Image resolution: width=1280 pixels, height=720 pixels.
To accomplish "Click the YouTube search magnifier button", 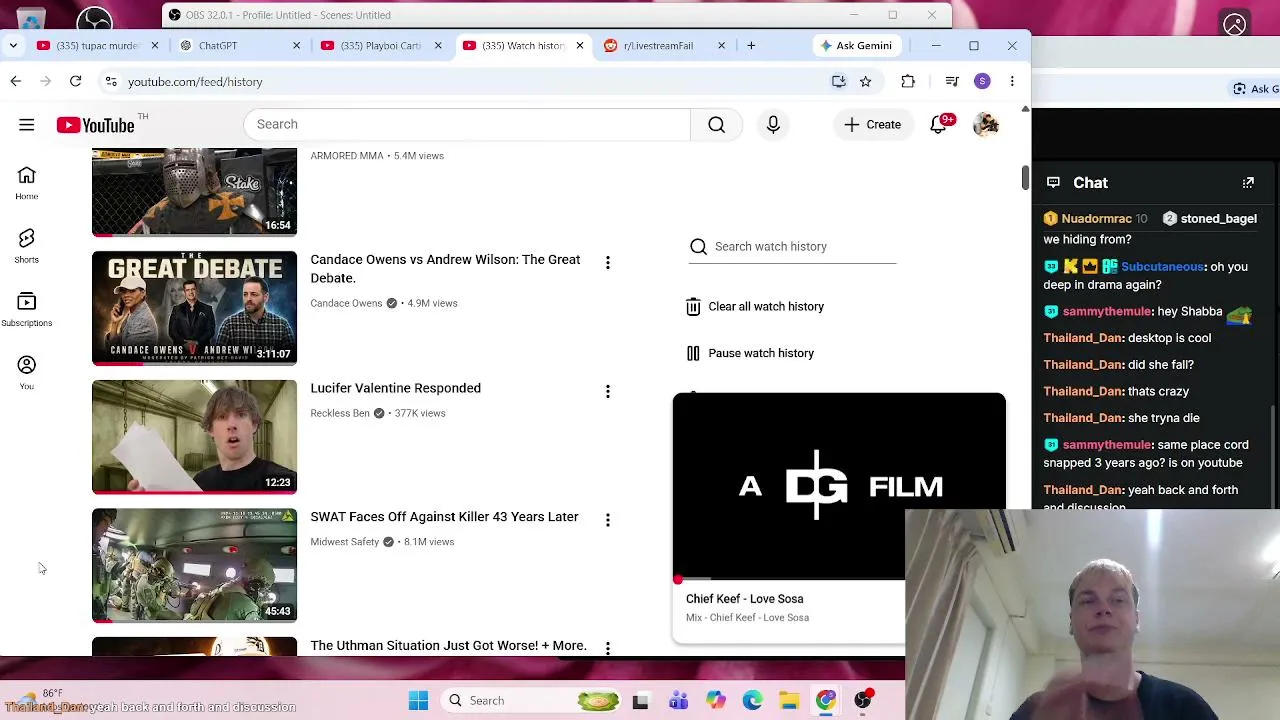I will [x=717, y=125].
